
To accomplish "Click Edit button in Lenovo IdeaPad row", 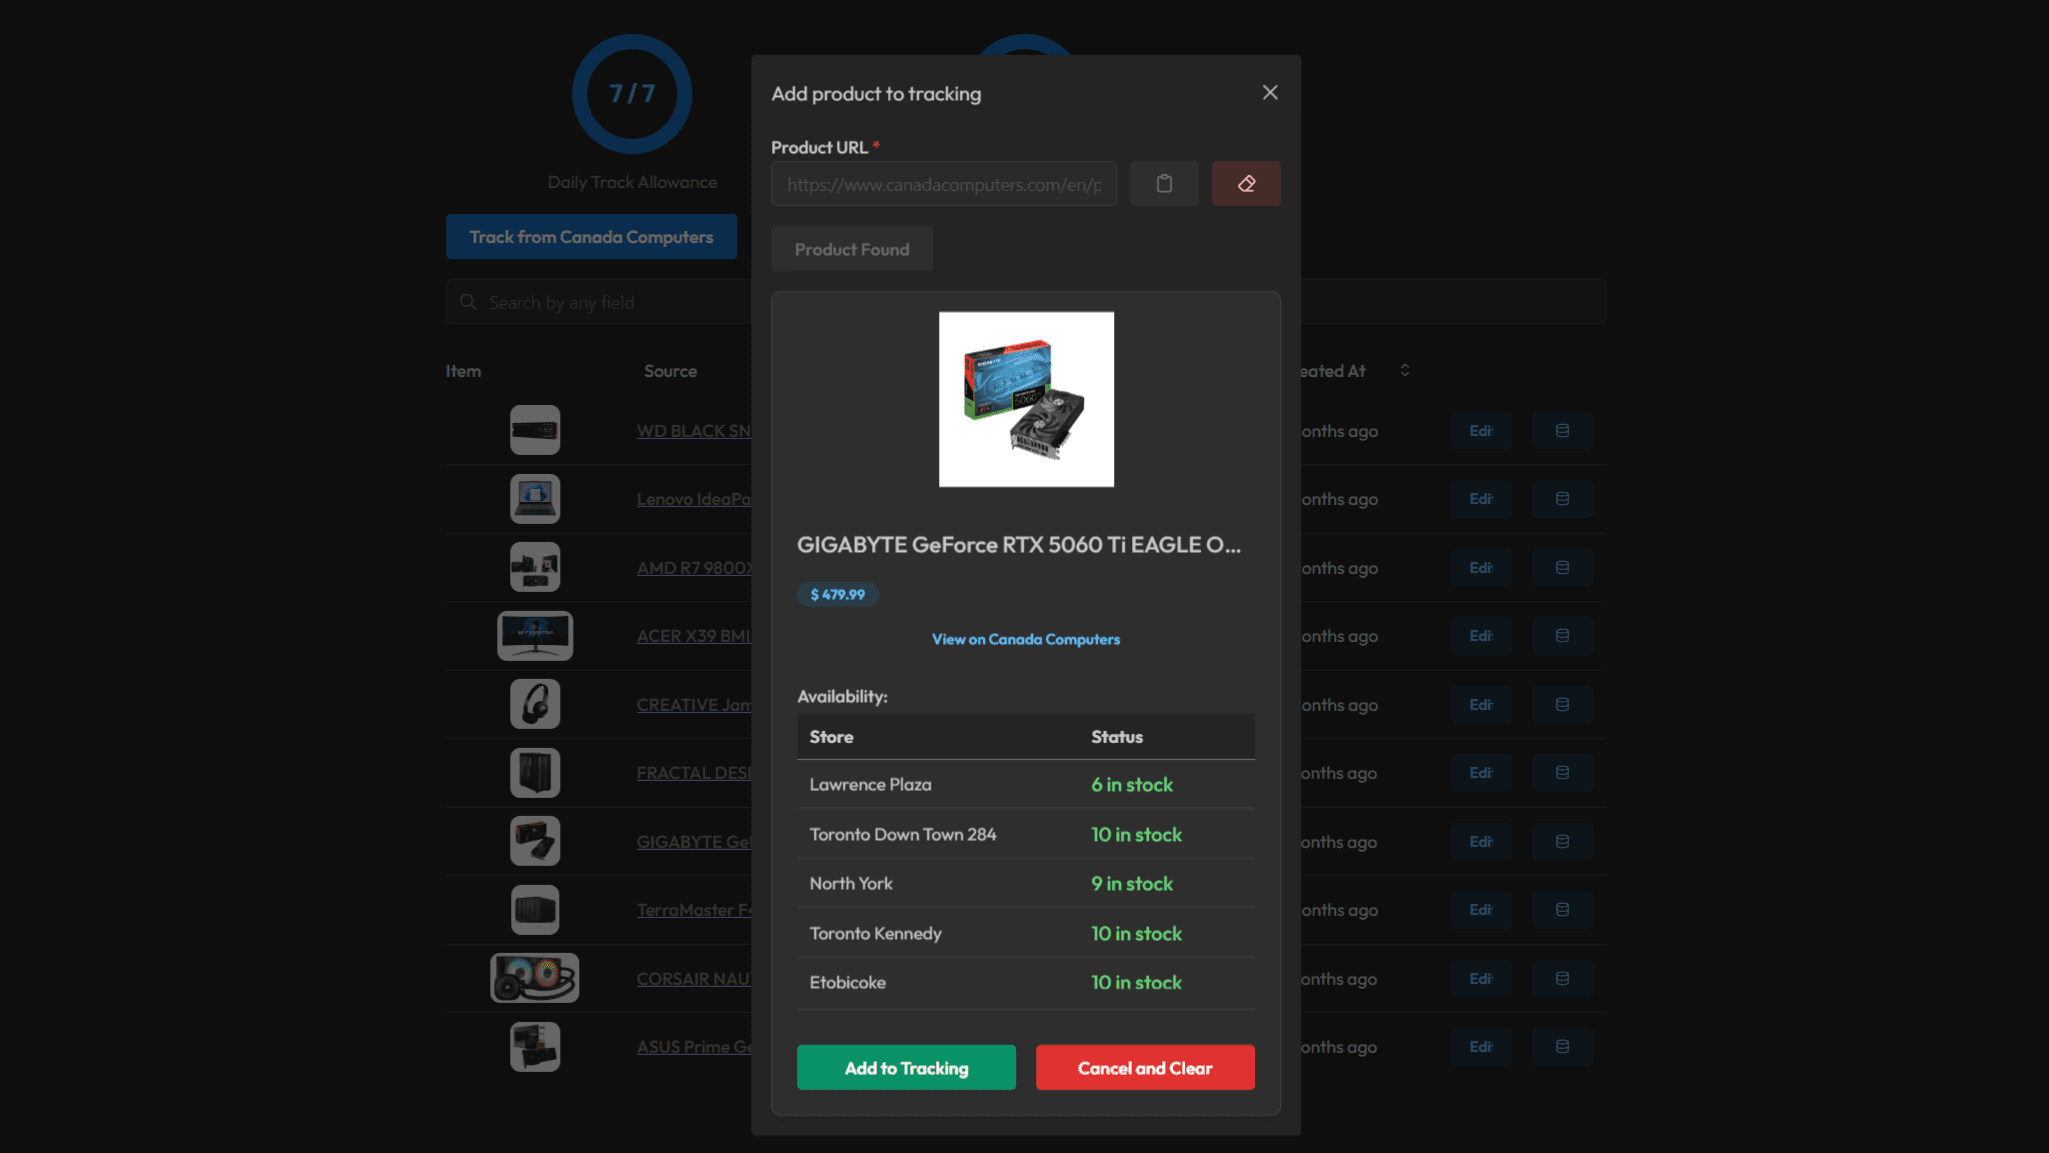I will tap(1480, 499).
